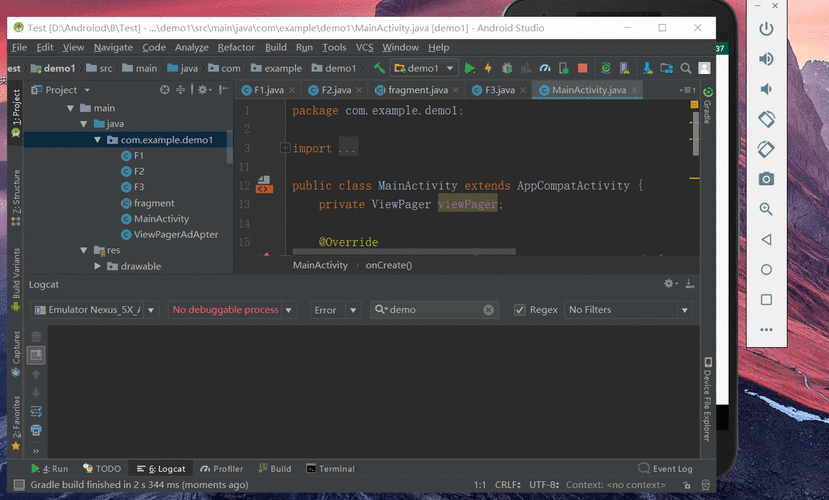Open the Run tool window button

point(50,469)
